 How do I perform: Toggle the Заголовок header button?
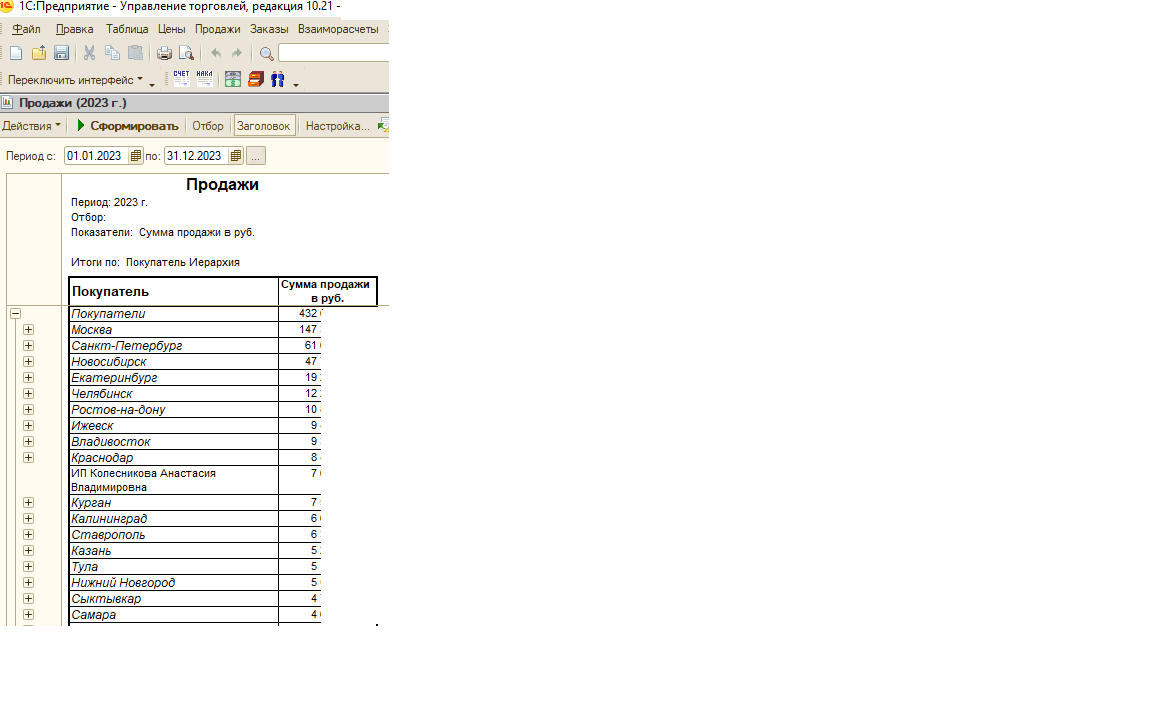pyautogui.click(x=264, y=126)
